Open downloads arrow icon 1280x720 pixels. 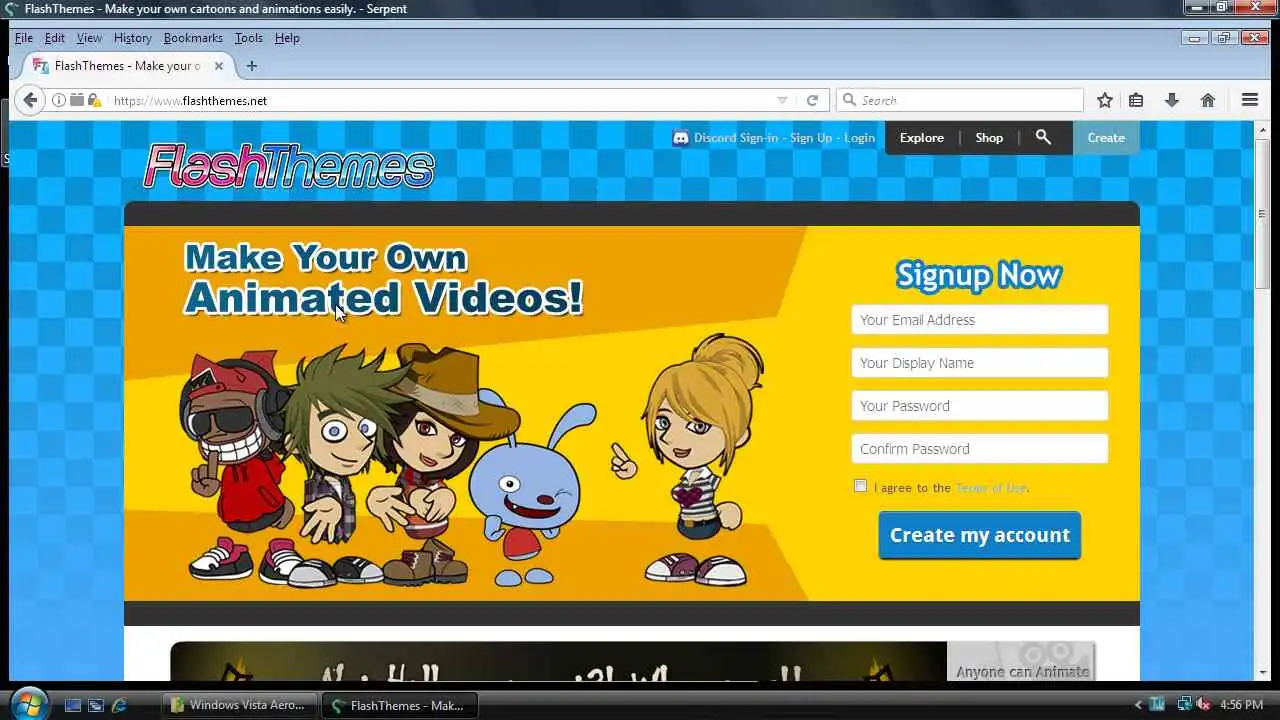tap(1172, 100)
